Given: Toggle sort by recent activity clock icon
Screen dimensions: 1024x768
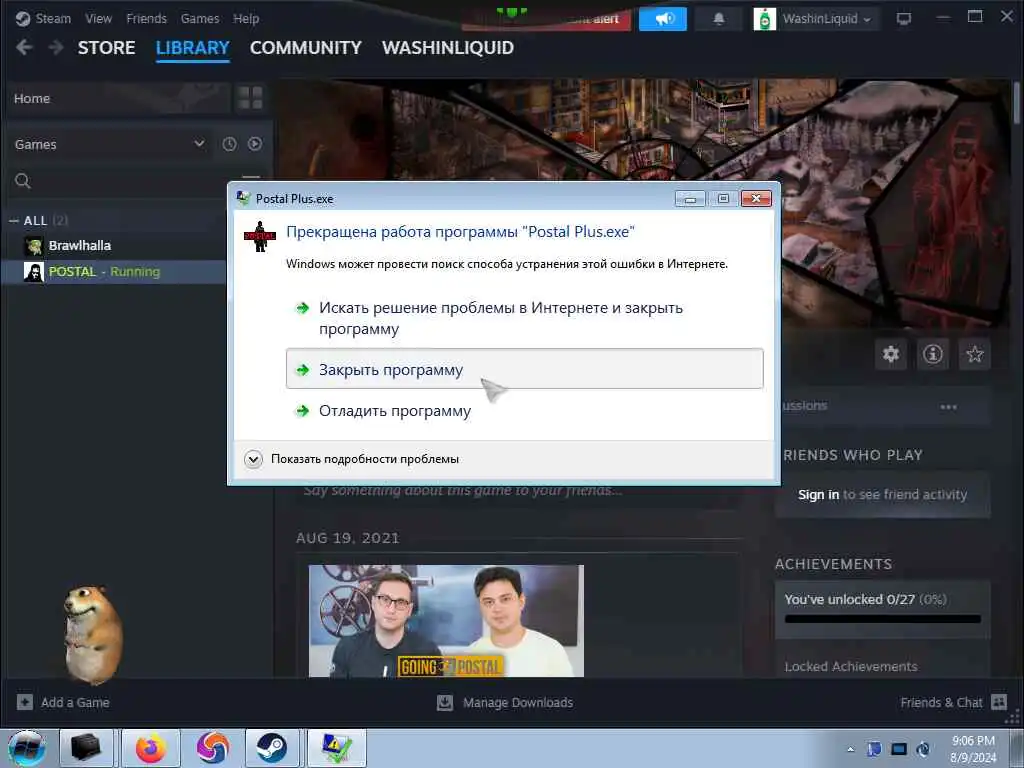Looking at the screenshot, I should click(x=229, y=144).
